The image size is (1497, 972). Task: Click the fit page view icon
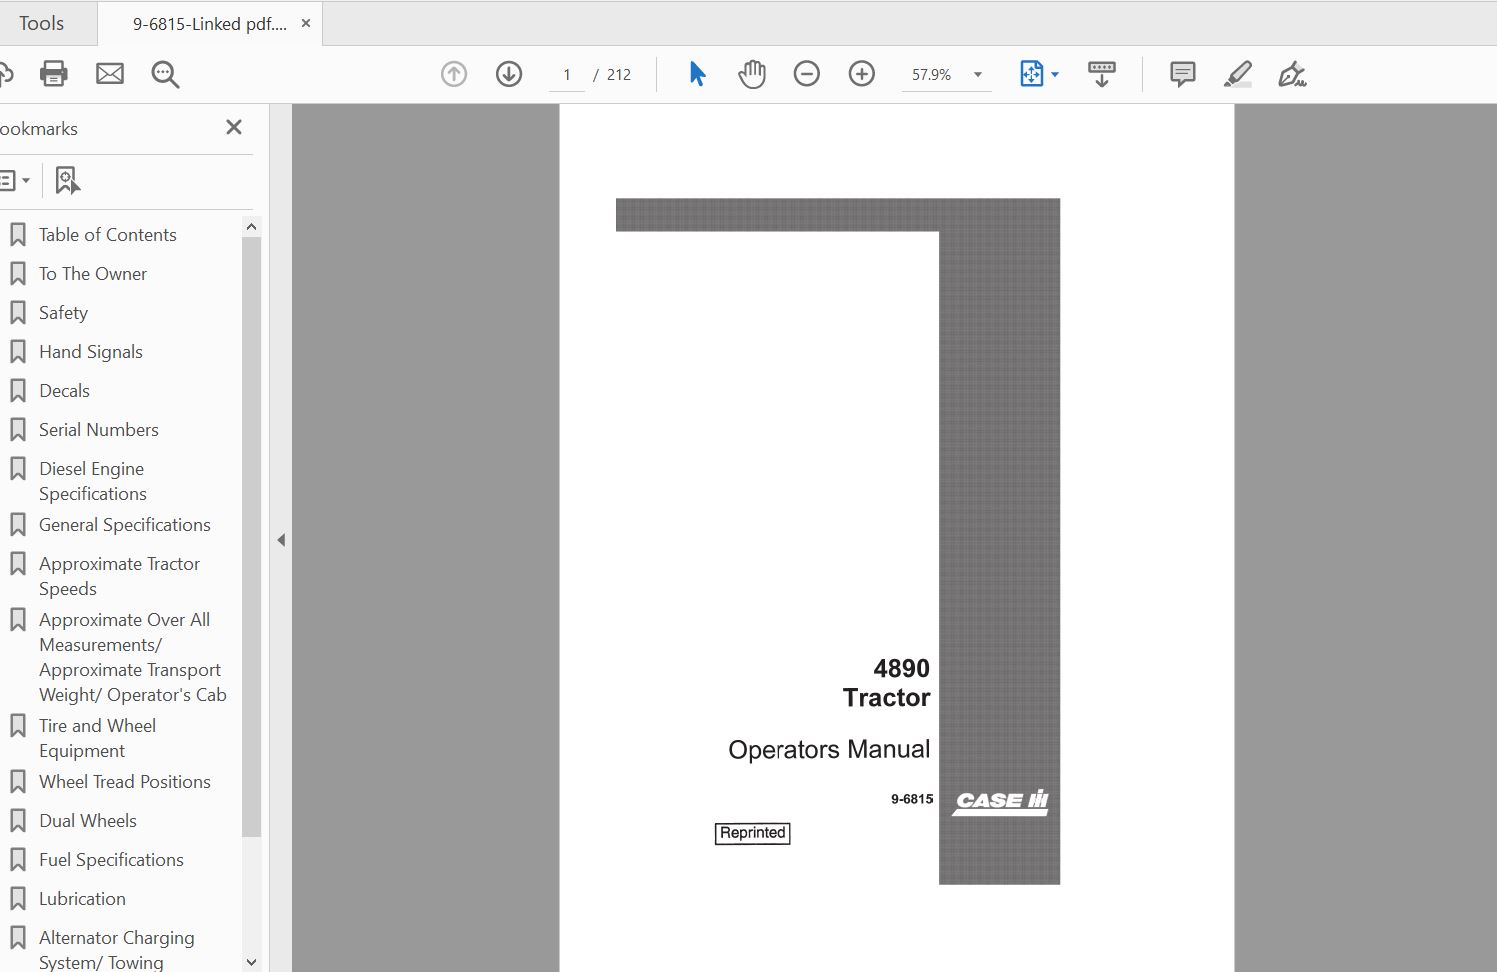pos(1031,74)
